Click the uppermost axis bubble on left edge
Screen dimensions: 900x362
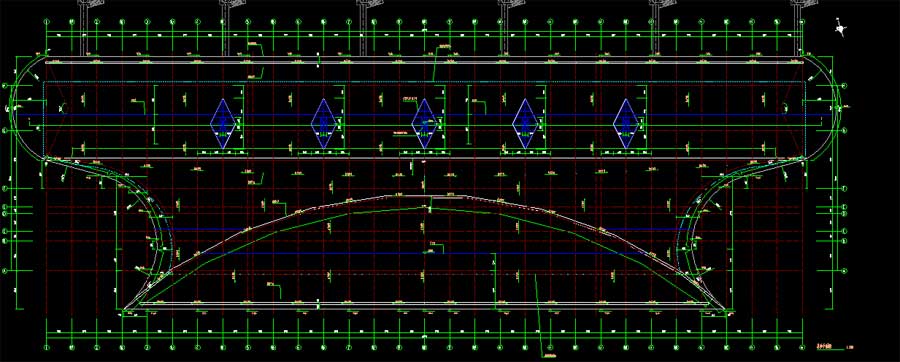tap(5, 85)
